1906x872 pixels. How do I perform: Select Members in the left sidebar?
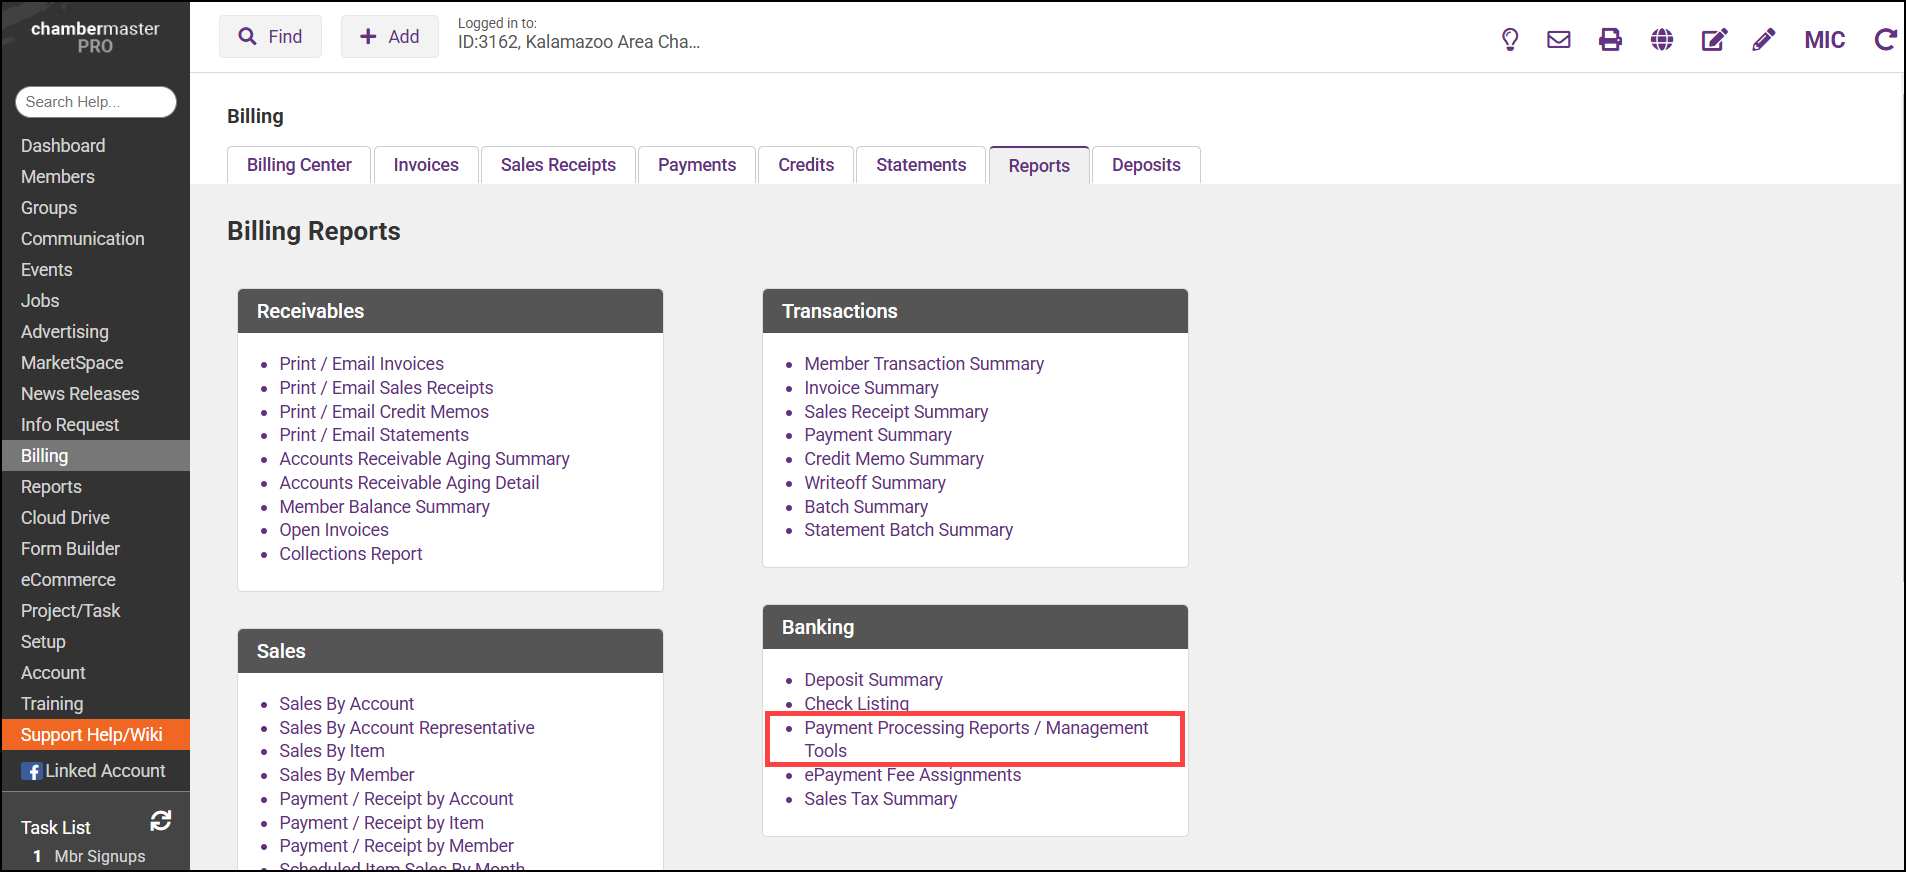(58, 177)
